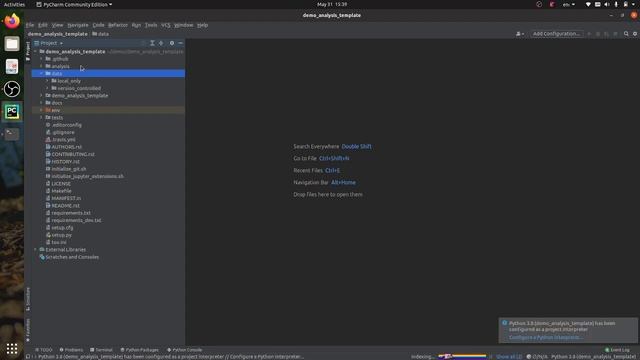The width and height of the screenshot is (640, 360).
Task: Open Project panel gear options
Action: [172, 43]
